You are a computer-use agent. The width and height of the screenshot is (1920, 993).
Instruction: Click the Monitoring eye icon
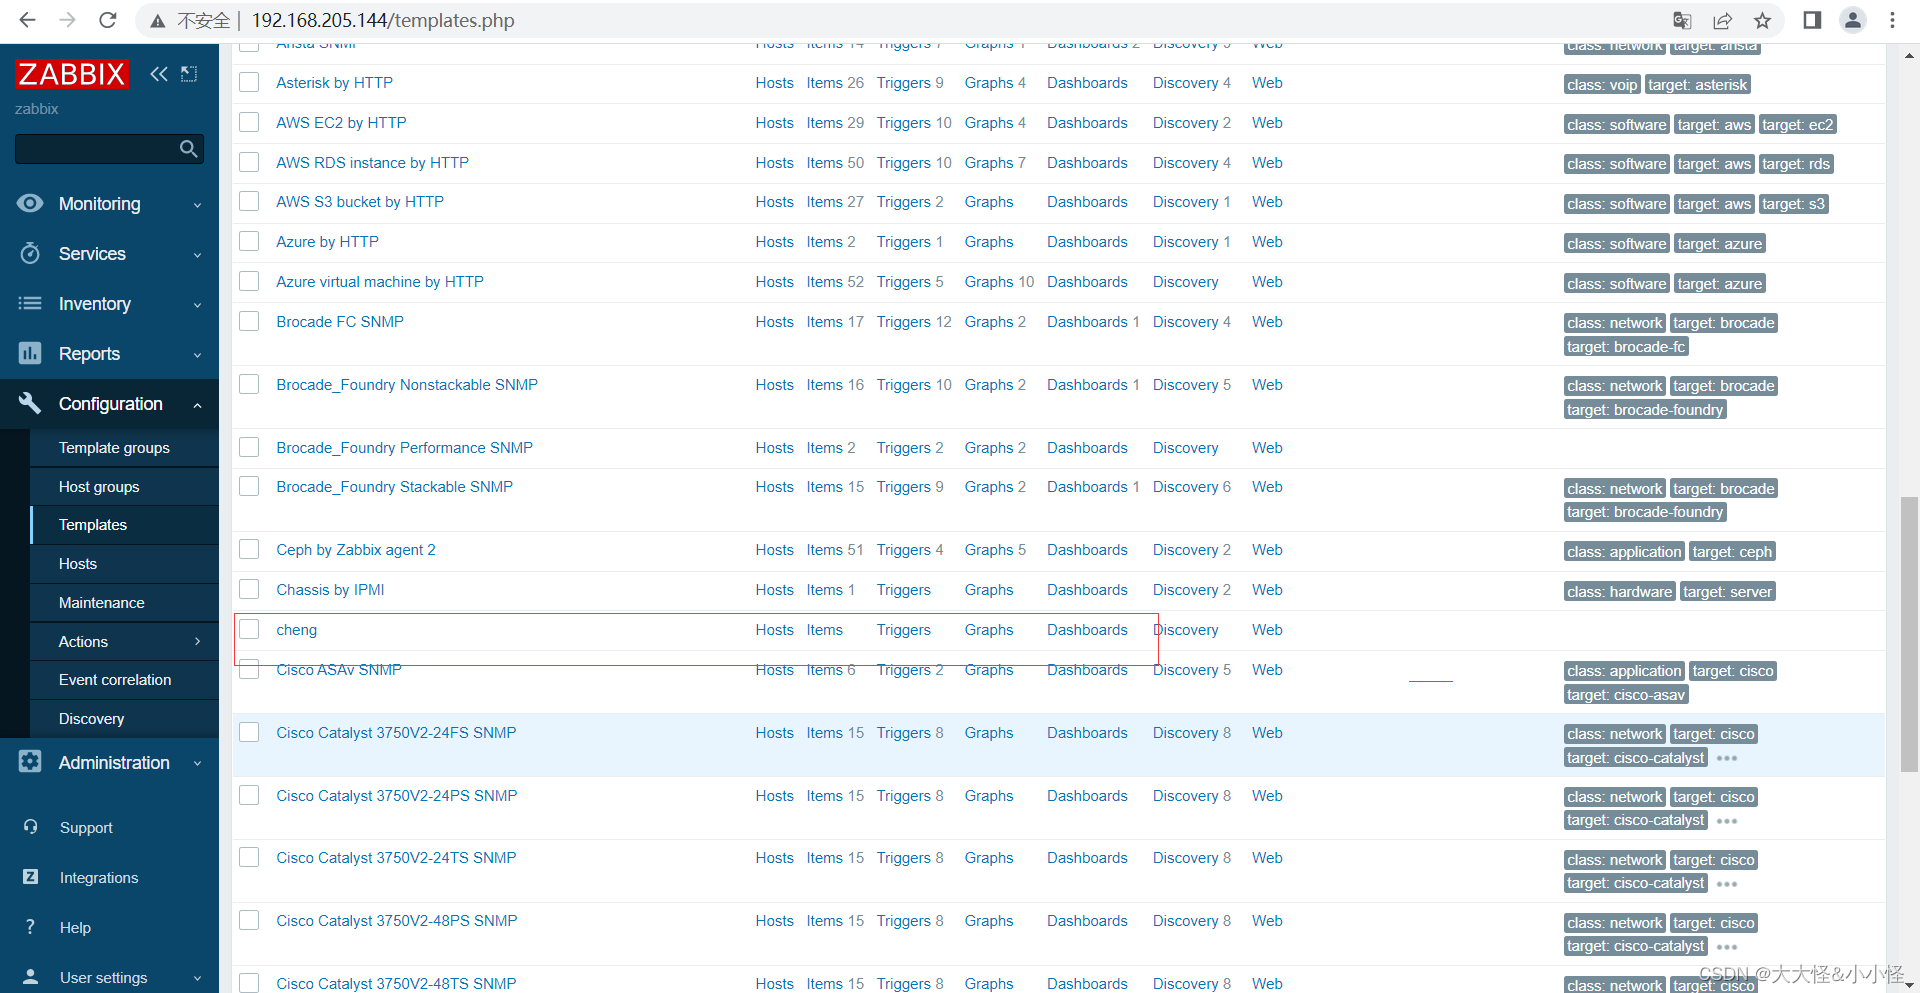[x=30, y=203]
